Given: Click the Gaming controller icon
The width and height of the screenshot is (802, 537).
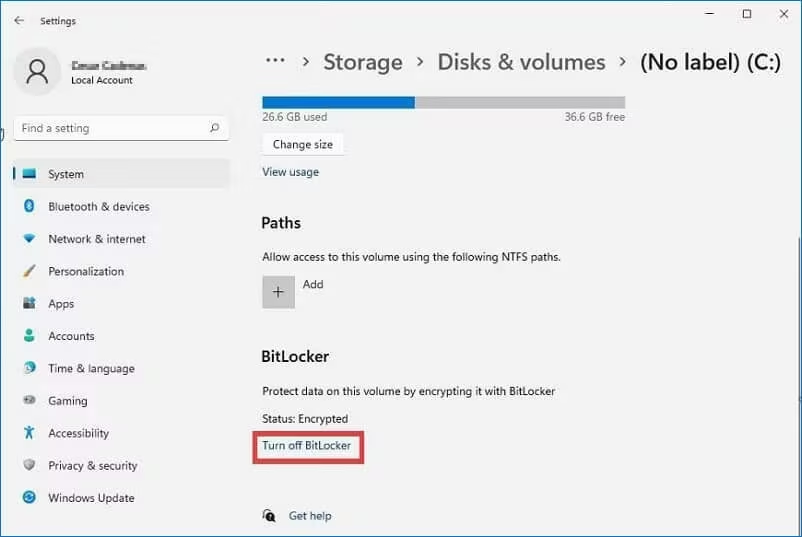Looking at the screenshot, I should point(29,400).
